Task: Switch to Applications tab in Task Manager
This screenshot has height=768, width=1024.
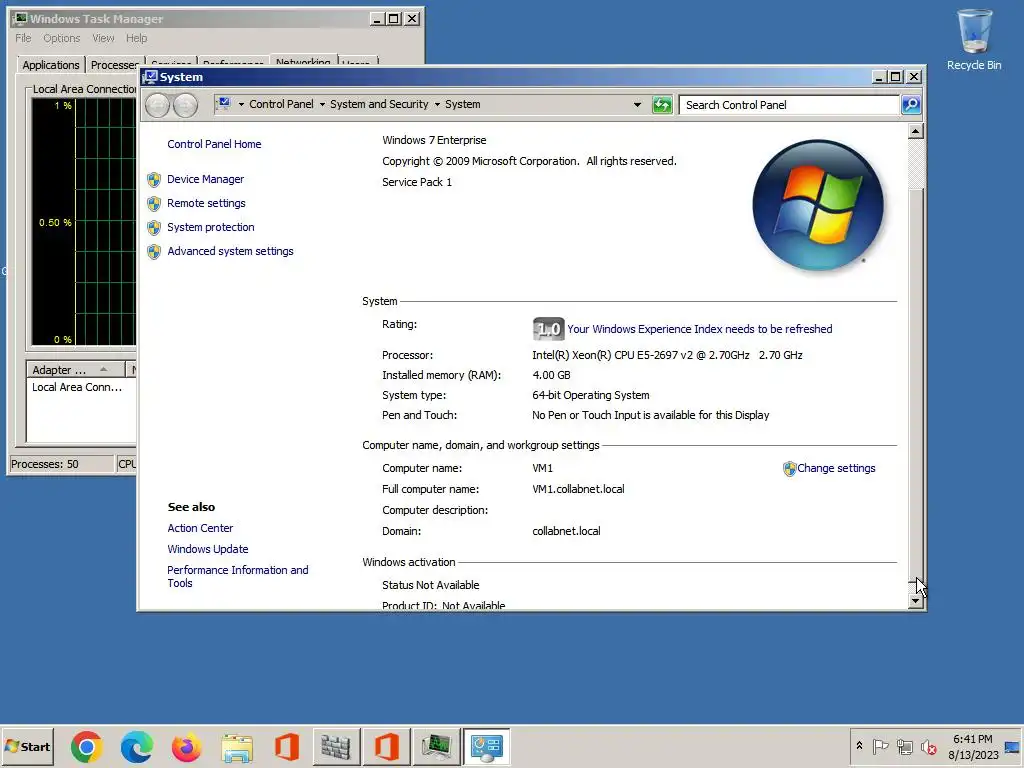Action: pyautogui.click(x=50, y=65)
